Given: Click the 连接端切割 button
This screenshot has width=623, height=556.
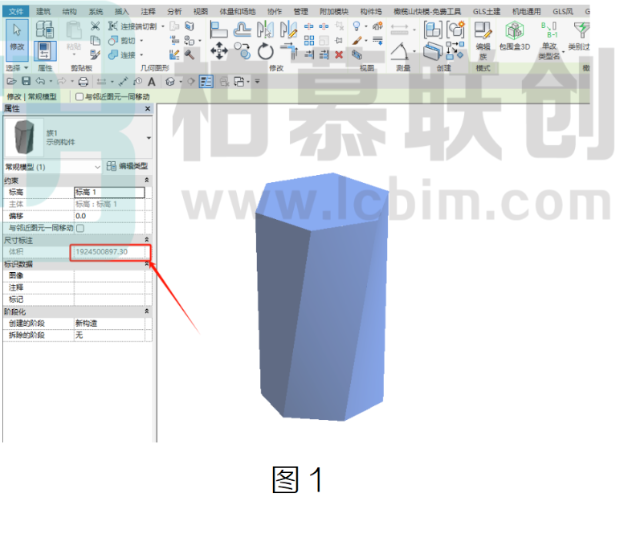Looking at the screenshot, I should [133, 26].
